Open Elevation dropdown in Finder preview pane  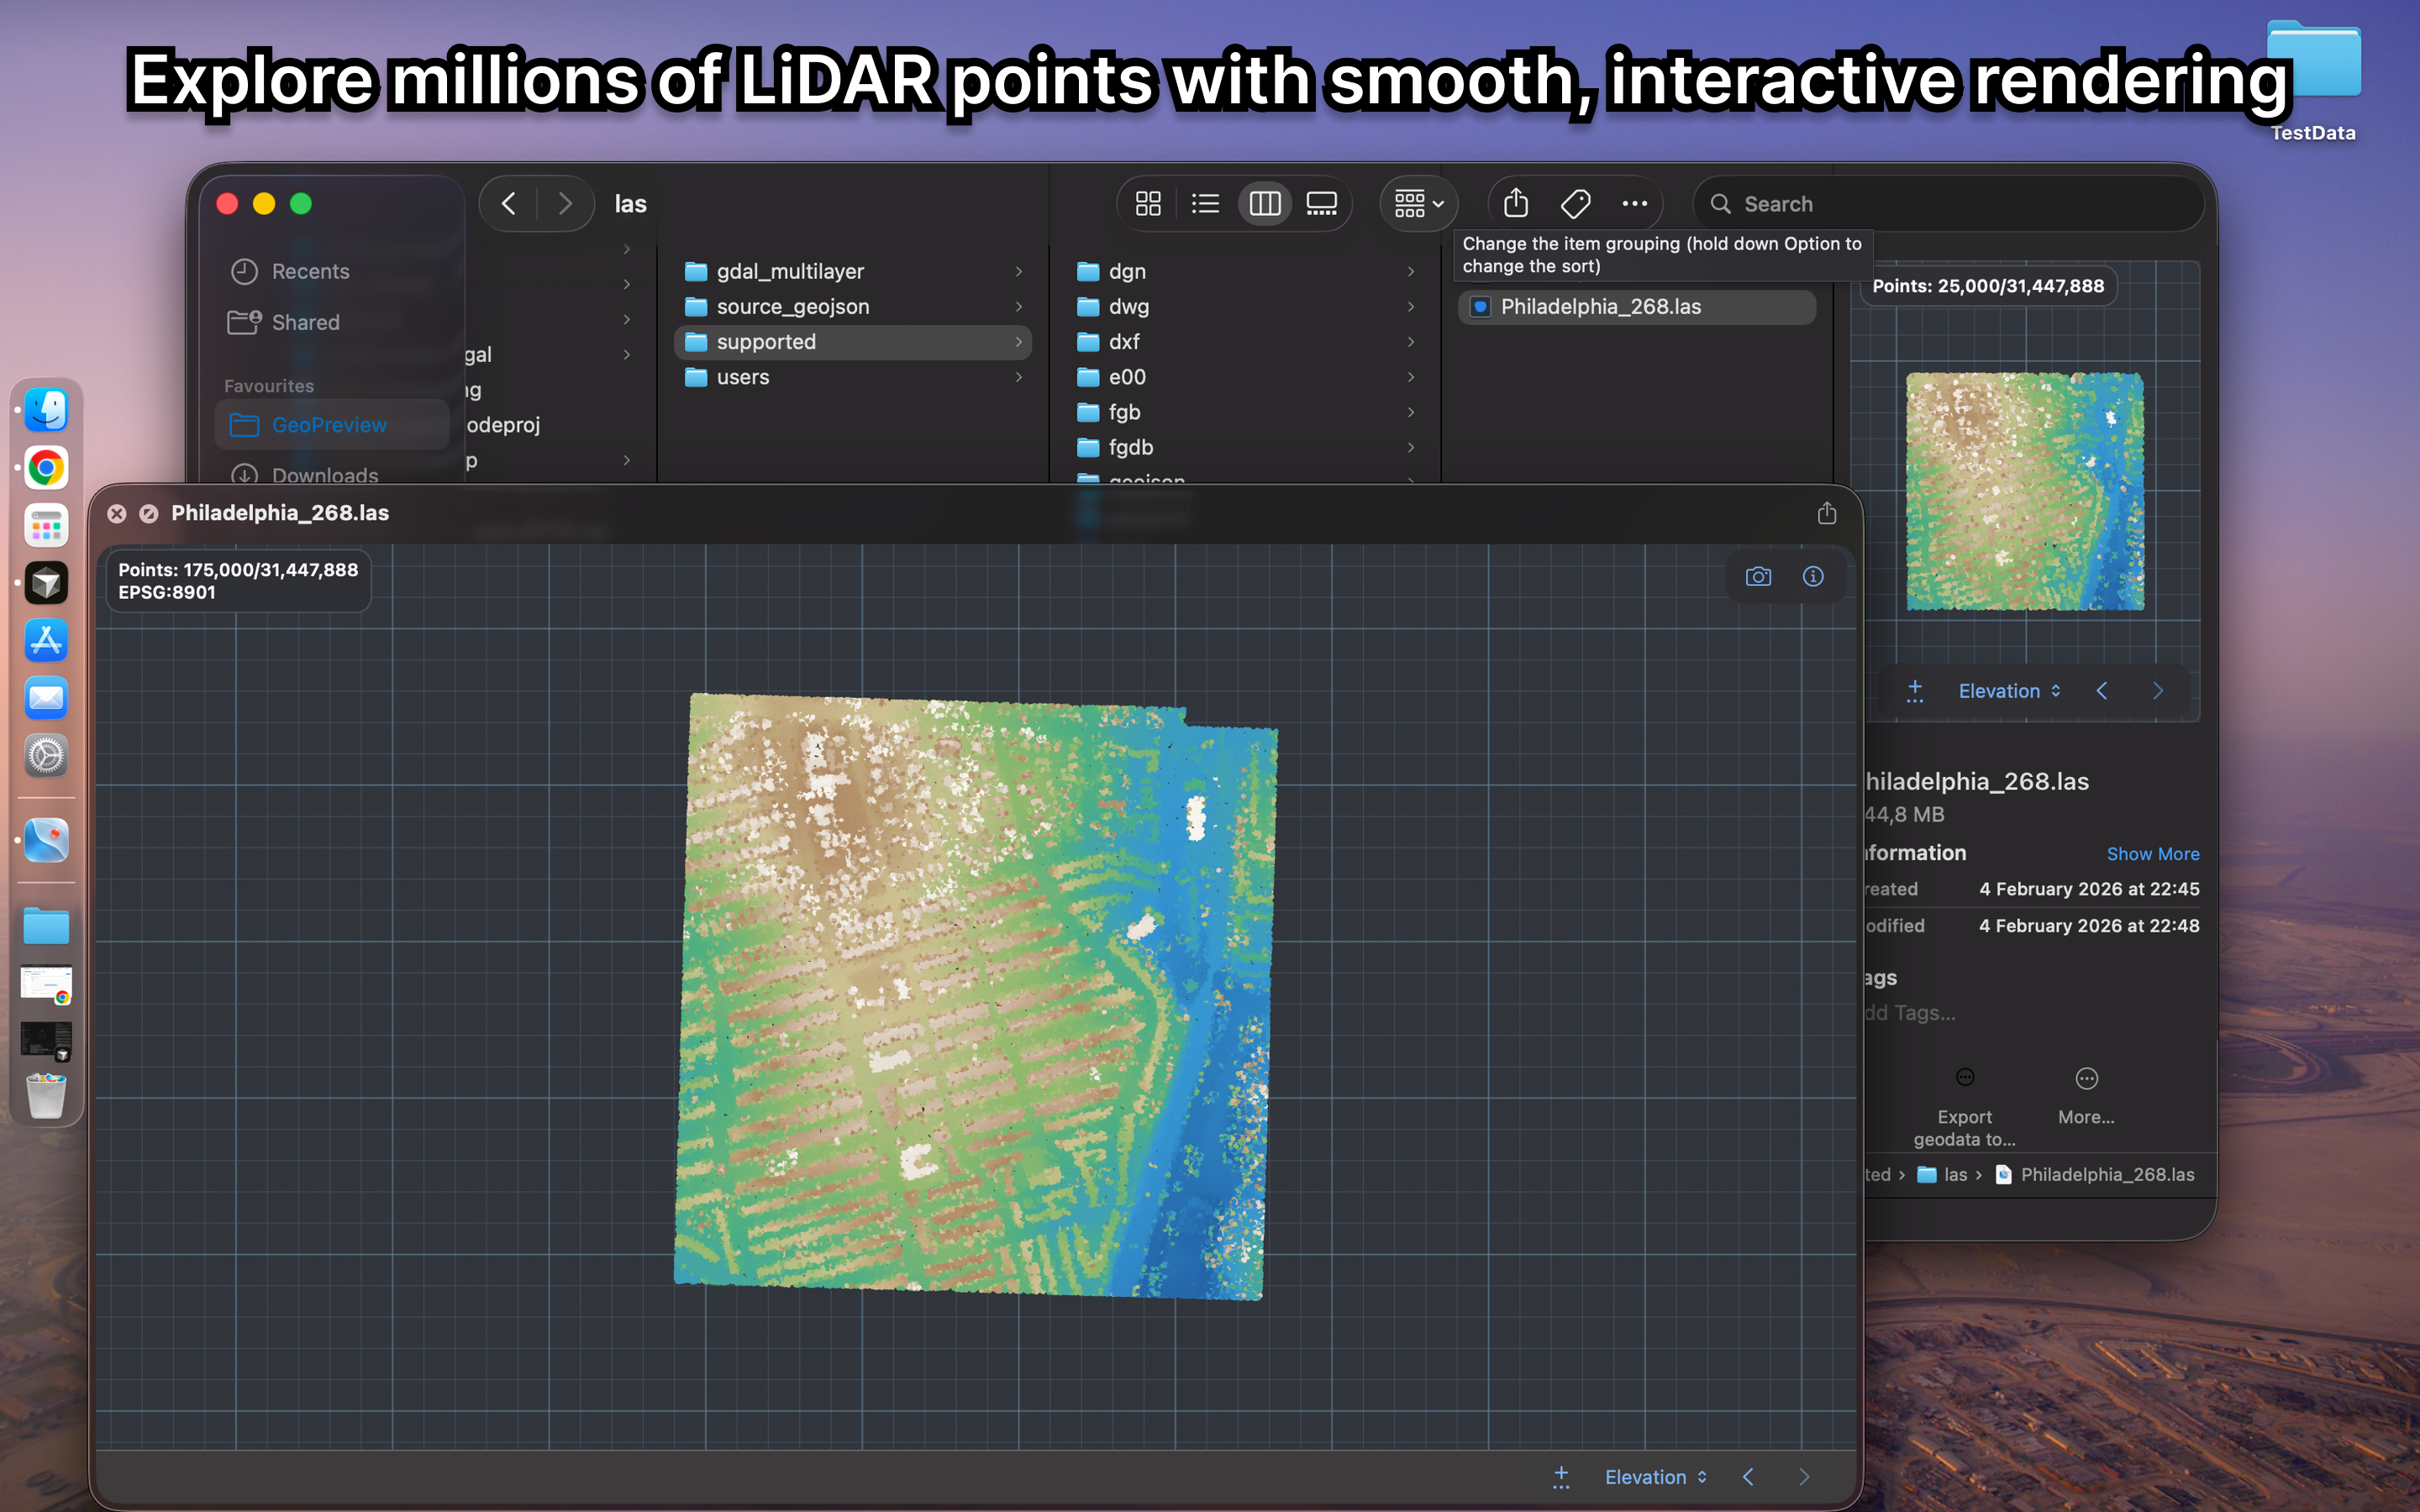tap(2008, 691)
